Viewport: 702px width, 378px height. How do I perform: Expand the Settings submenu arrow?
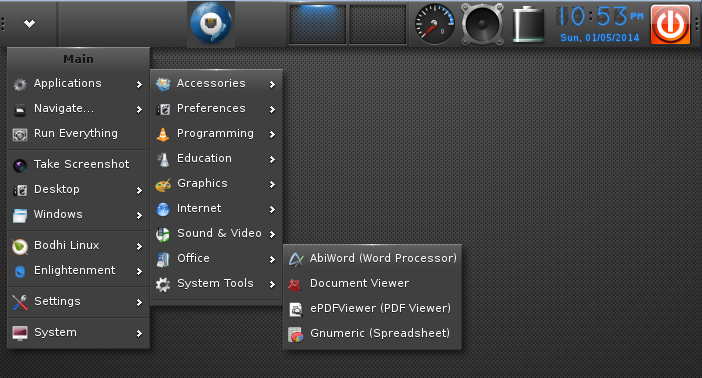click(139, 302)
